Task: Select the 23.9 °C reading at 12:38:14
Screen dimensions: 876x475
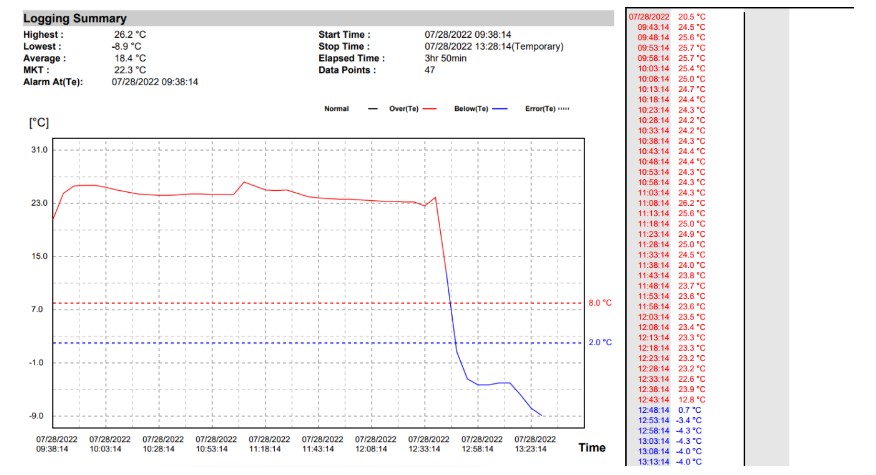Action: 692,389
